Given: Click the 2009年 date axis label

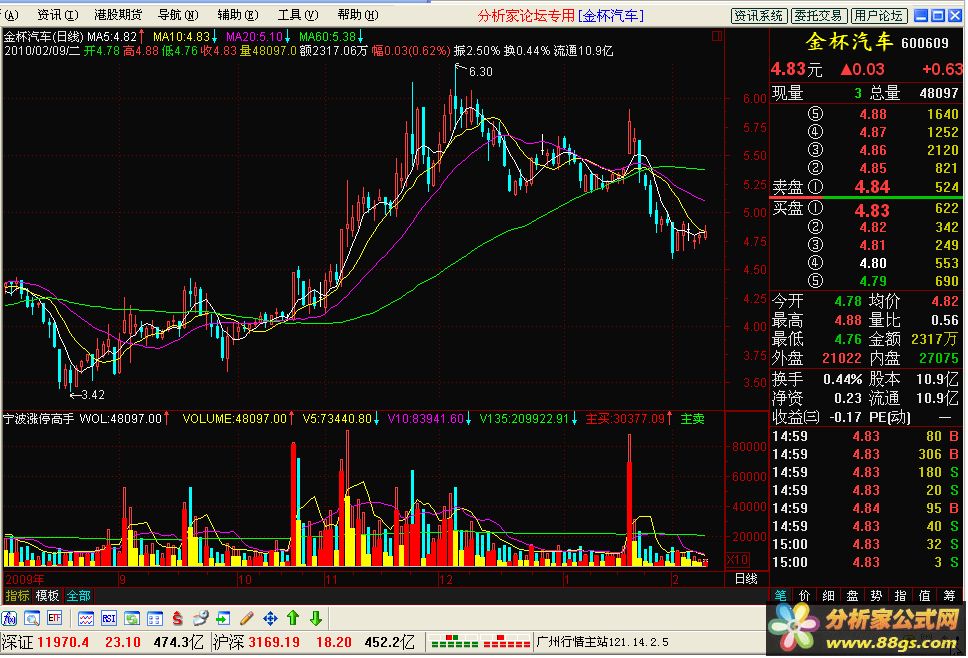Looking at the screenshot, I should 25,579.
